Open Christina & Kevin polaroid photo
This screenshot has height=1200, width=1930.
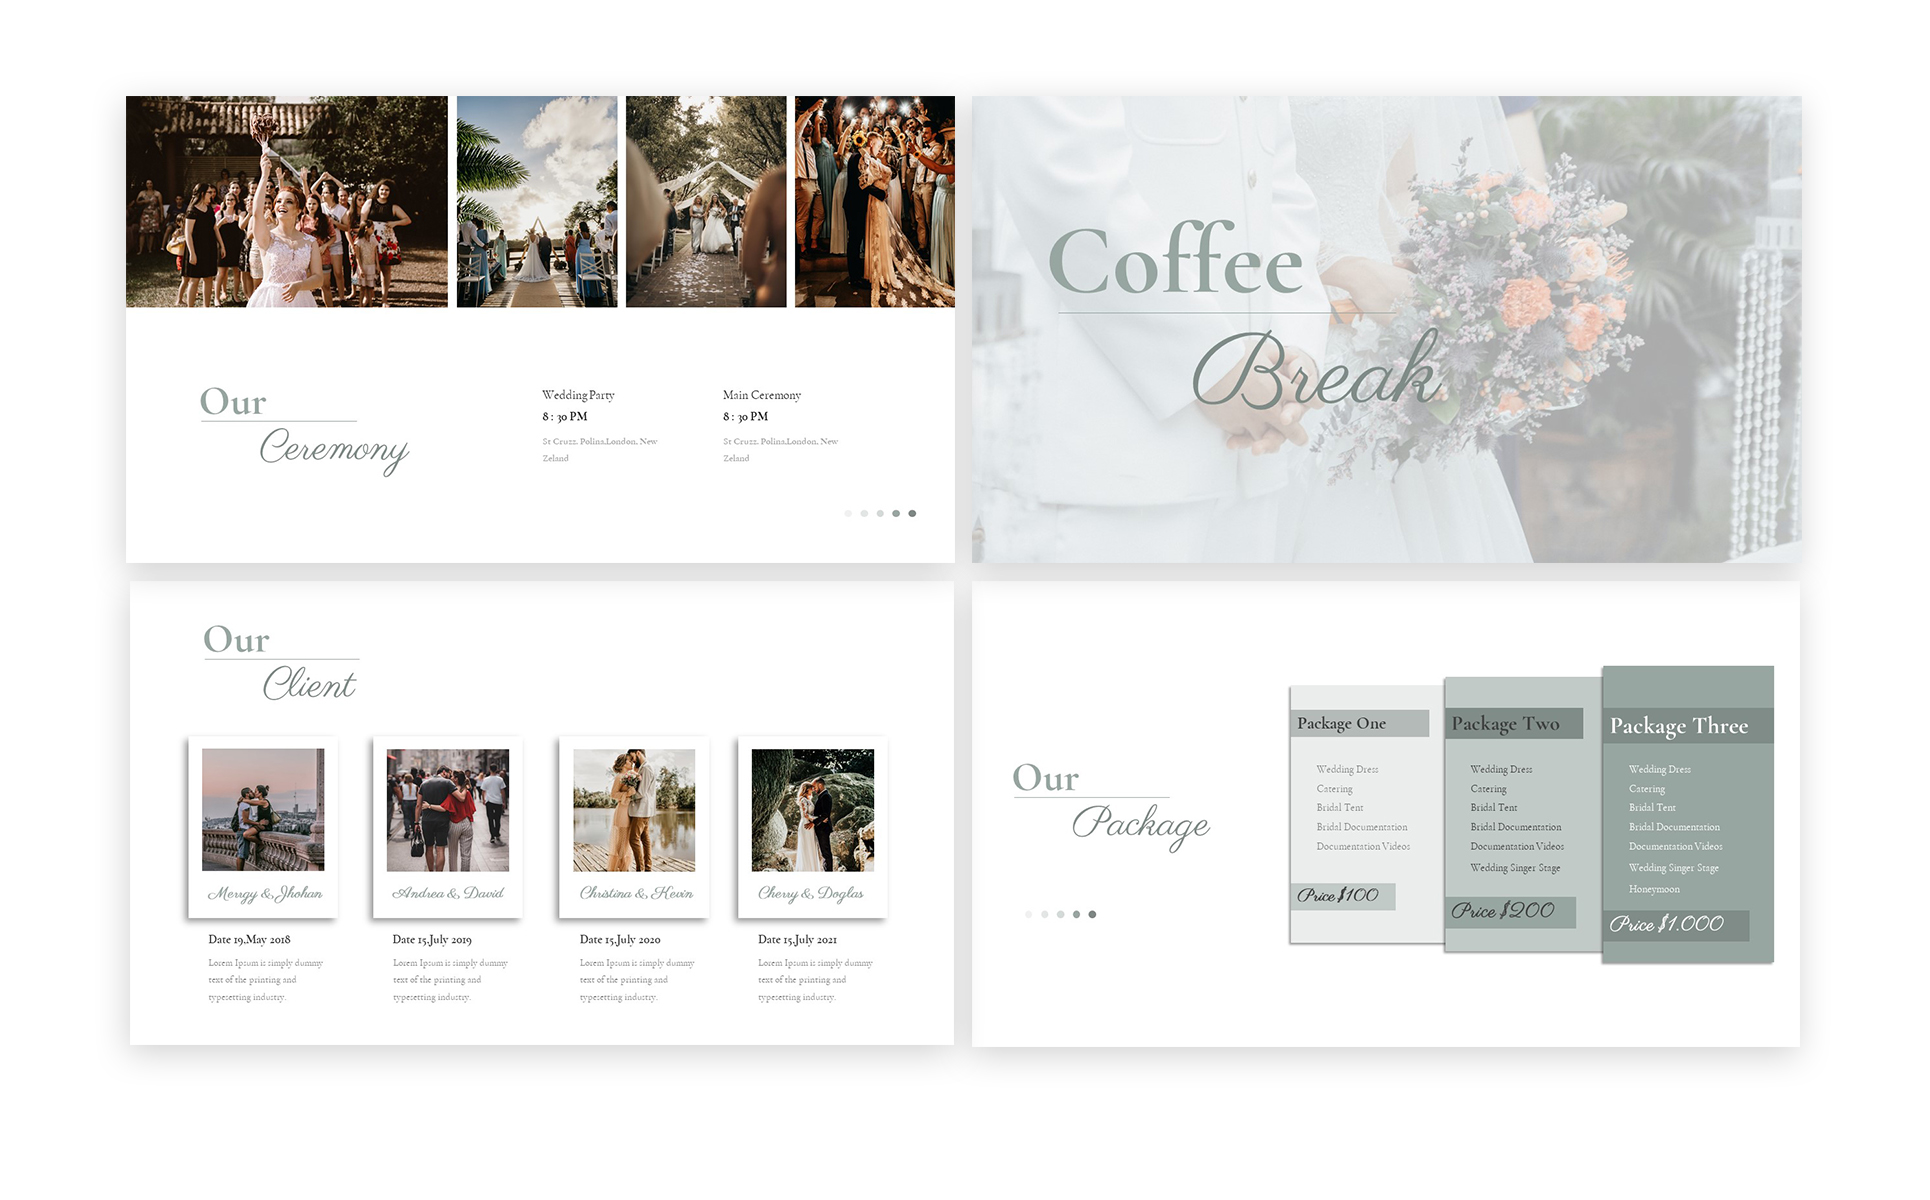[x=634, y=809]
